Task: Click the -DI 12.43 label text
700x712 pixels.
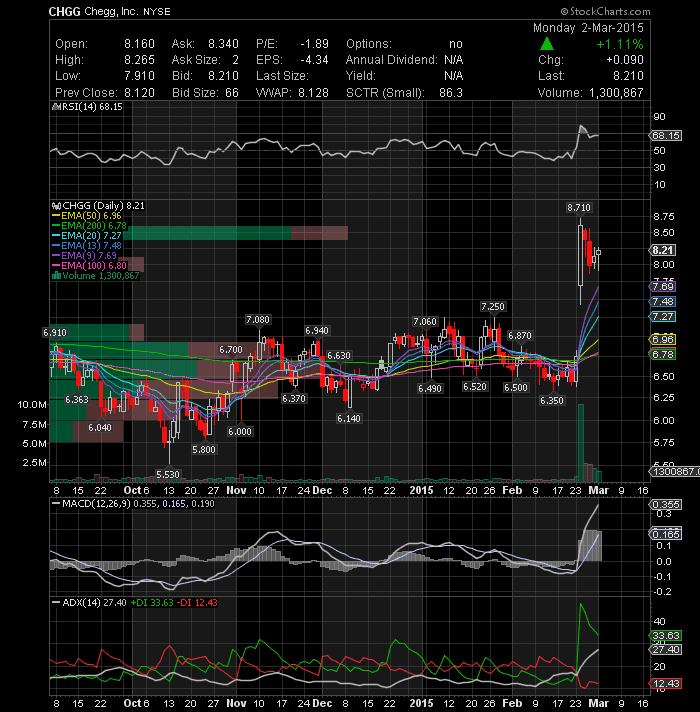Action: [197, 603]
